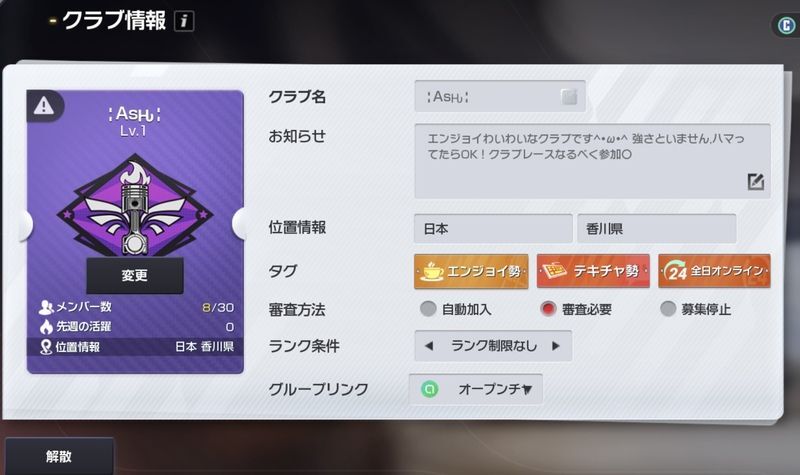Select the 自動加入 radio option
The image size is (800, 475).
point(428,308)
